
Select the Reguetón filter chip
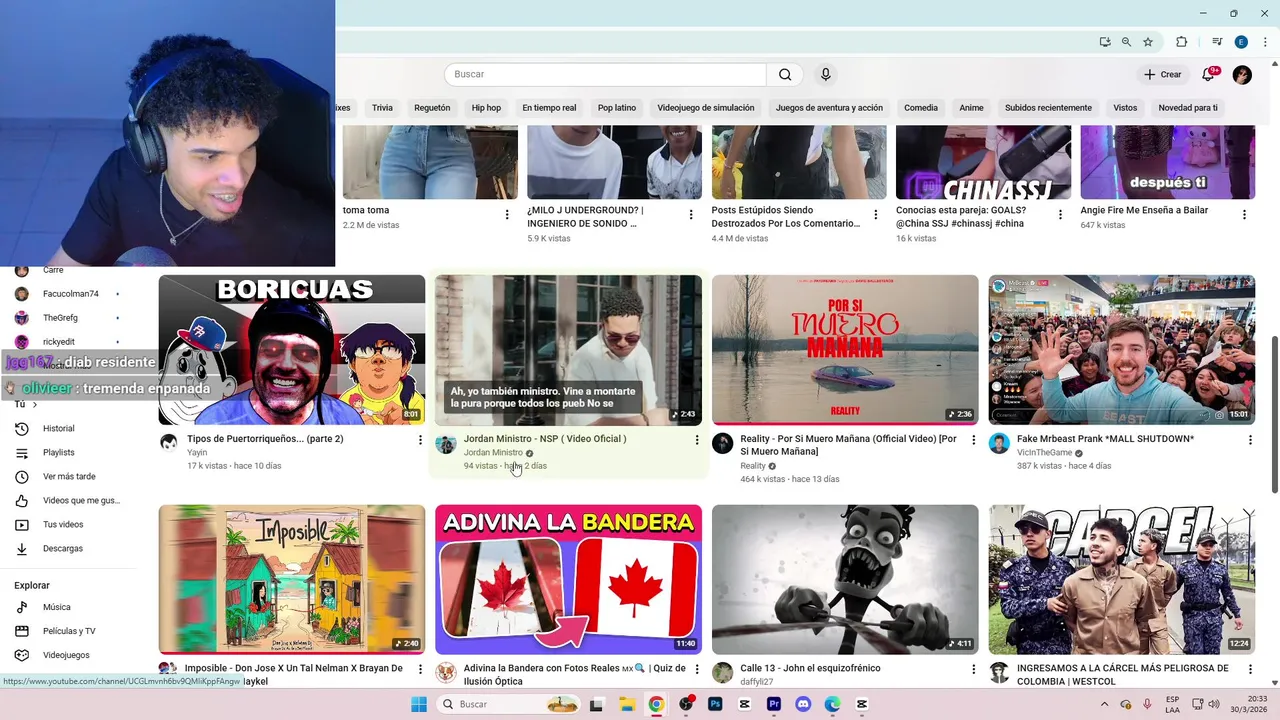pos(432,108)
